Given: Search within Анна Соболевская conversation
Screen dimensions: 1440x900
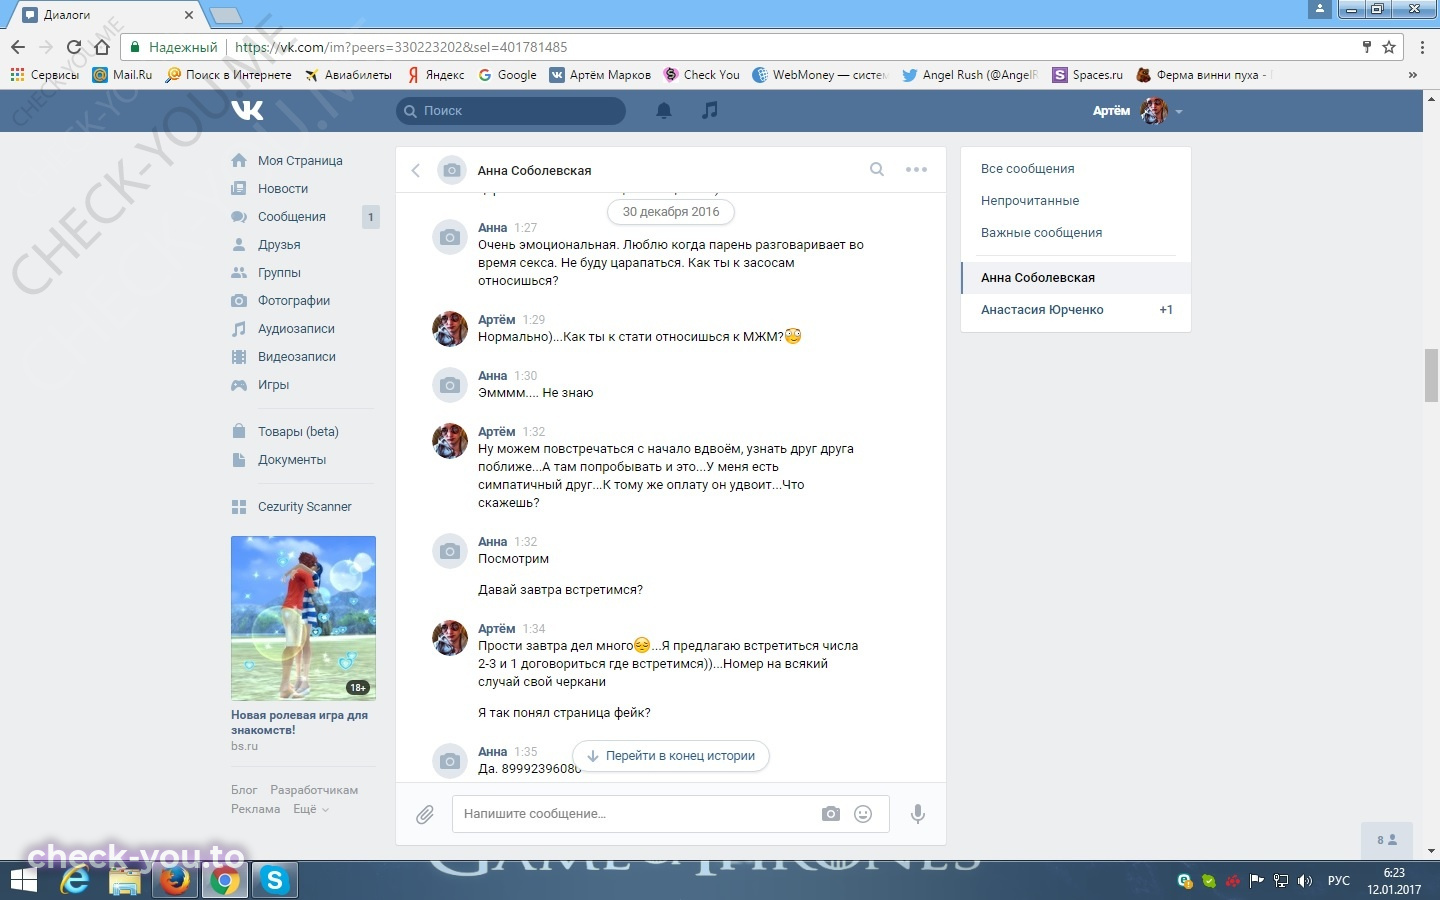Looking at the screenshot, I should pos(877,170).
